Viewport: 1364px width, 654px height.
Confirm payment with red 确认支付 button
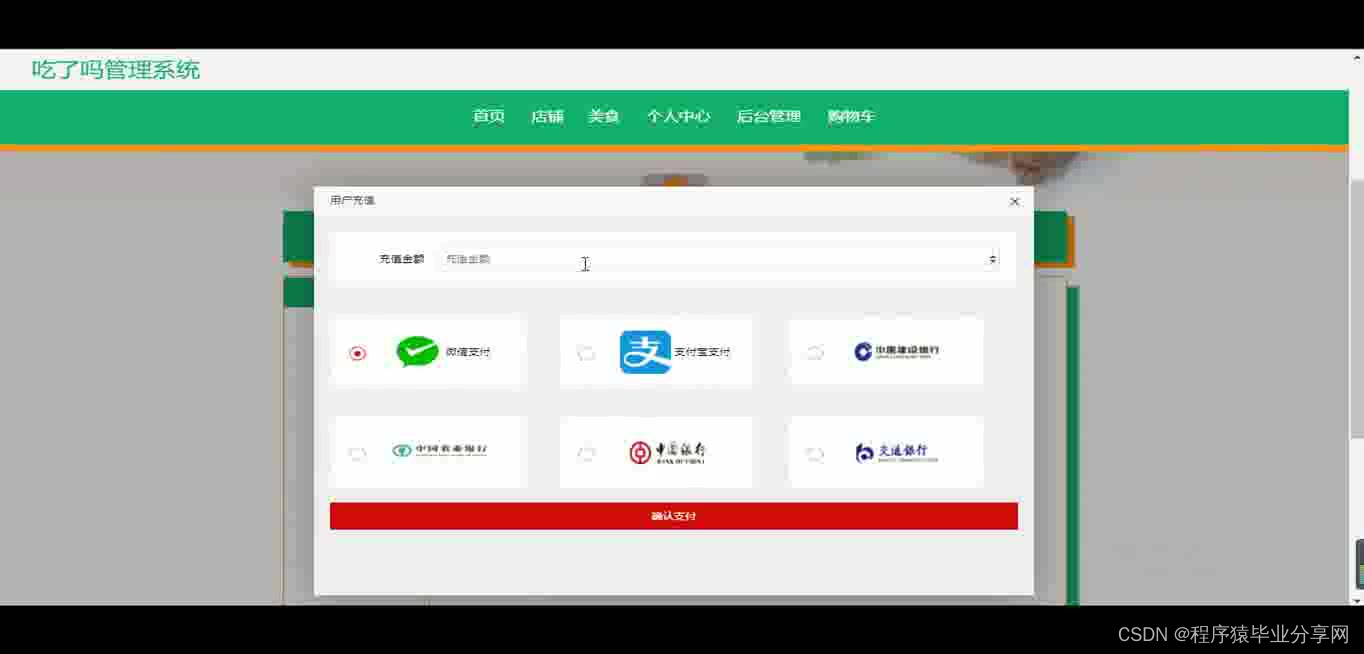coord(674,516)
